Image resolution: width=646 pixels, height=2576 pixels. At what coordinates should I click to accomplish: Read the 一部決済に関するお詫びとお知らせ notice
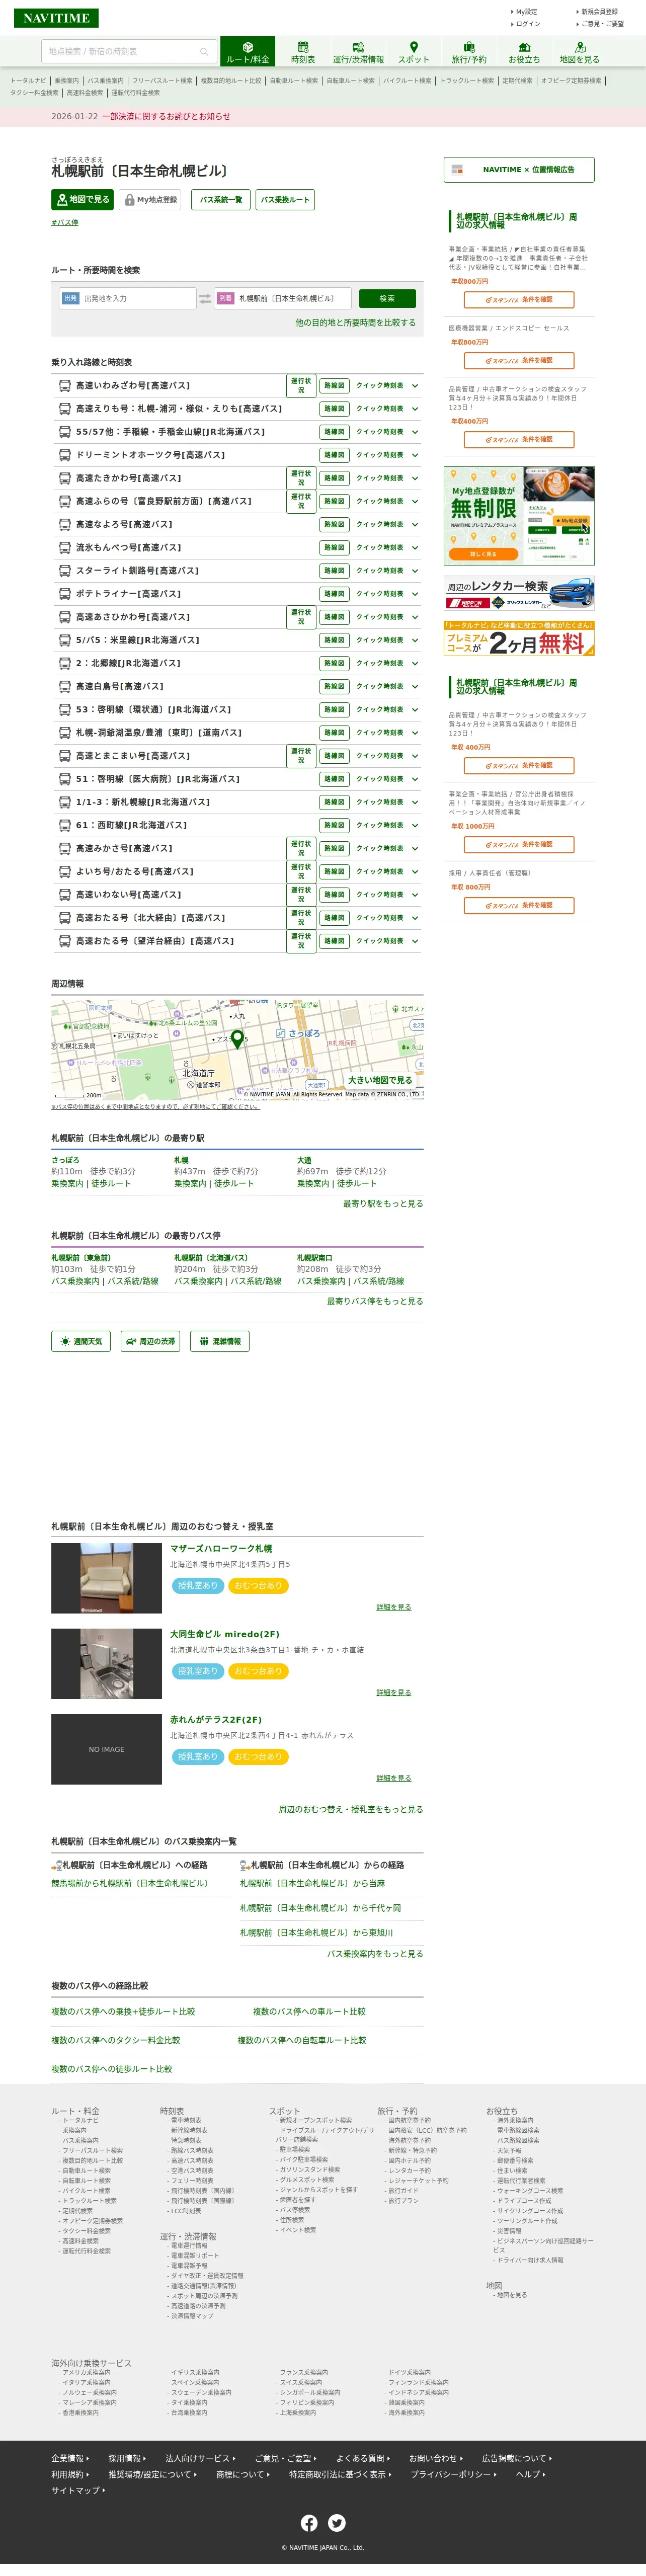(166, 116)
